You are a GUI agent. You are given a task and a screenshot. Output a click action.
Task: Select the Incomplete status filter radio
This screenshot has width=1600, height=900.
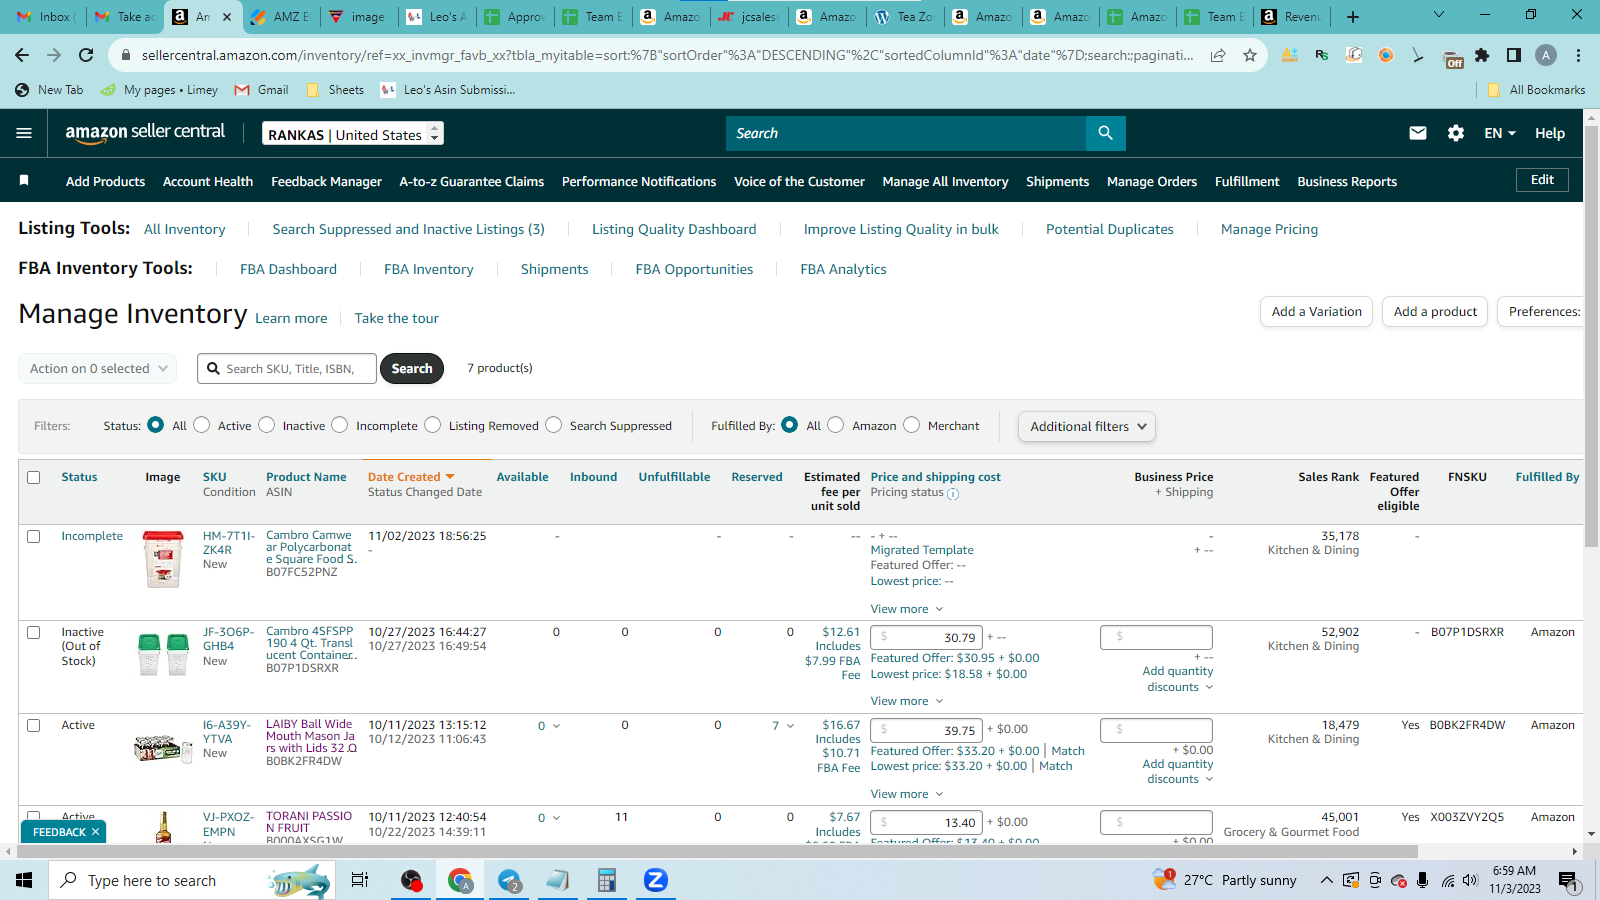coord(340,425)
